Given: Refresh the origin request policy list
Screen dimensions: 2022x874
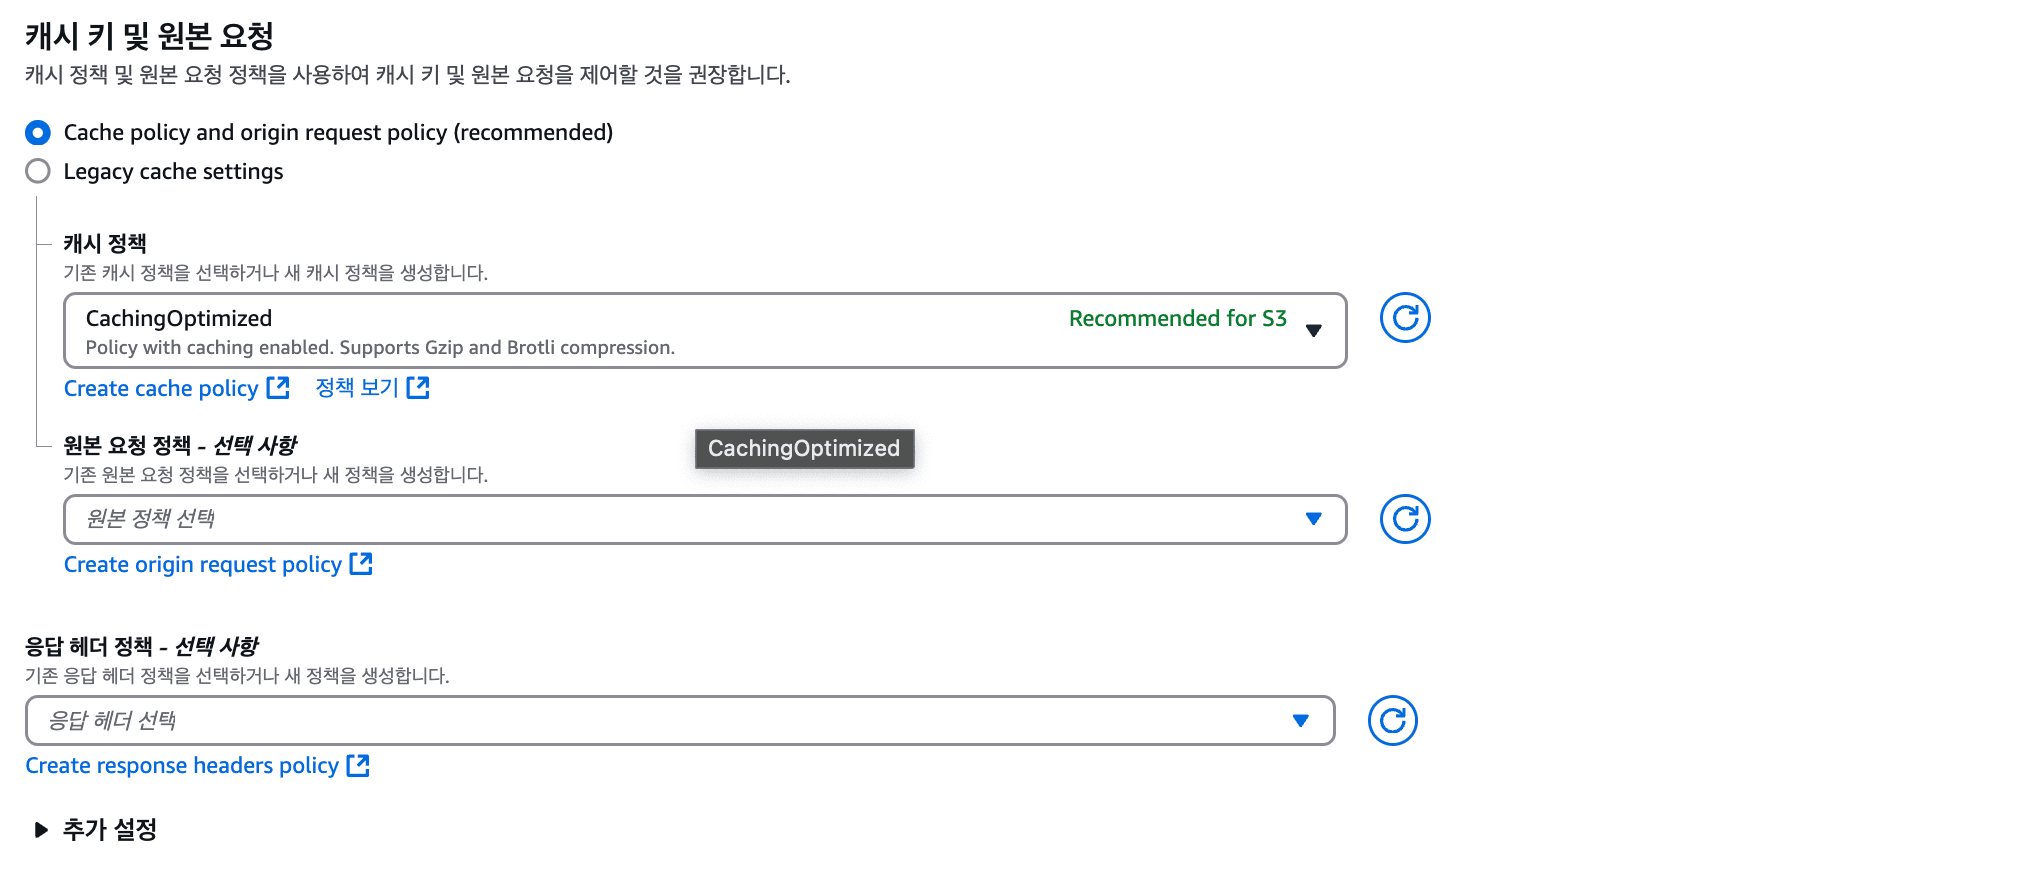Looking at the screenshot, I should point(1404,519).
